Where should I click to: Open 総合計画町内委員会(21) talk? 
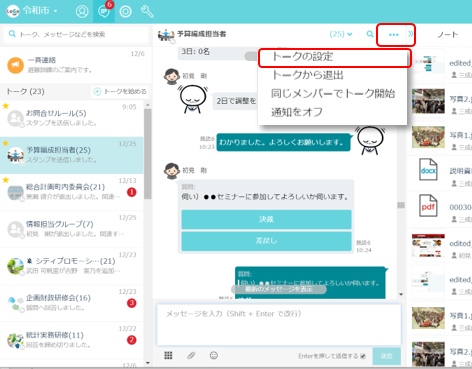72,192
